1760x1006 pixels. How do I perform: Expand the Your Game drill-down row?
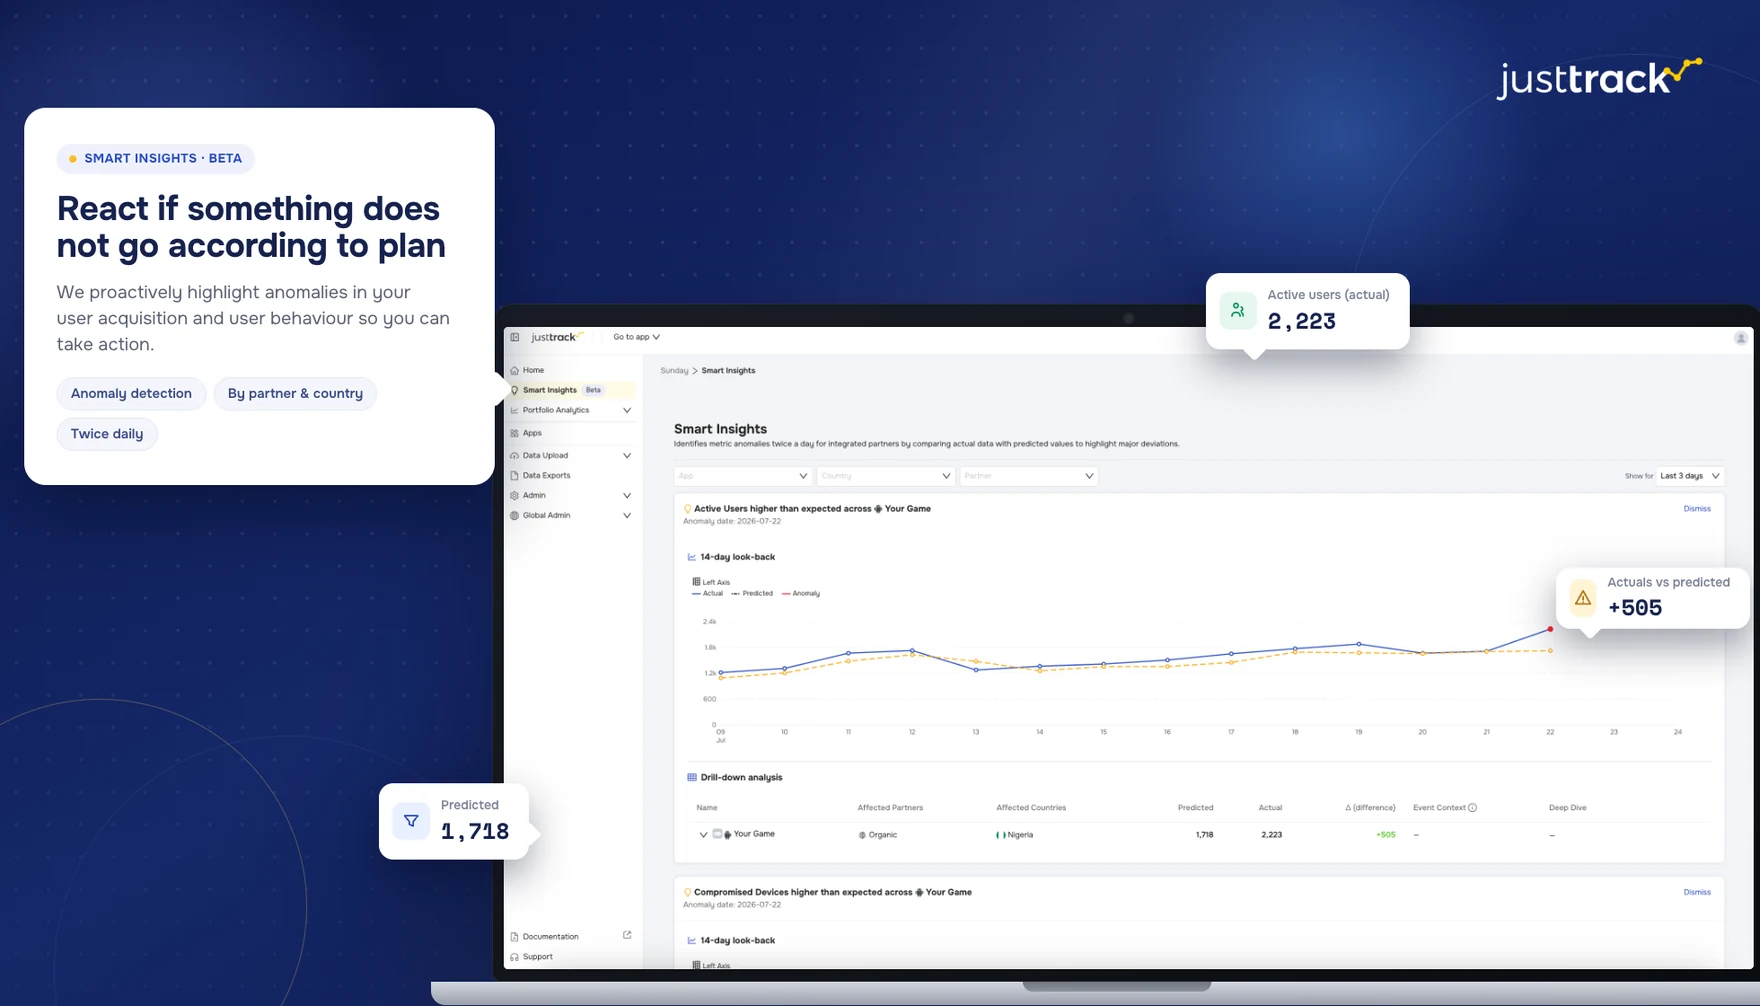pos(703,834)
